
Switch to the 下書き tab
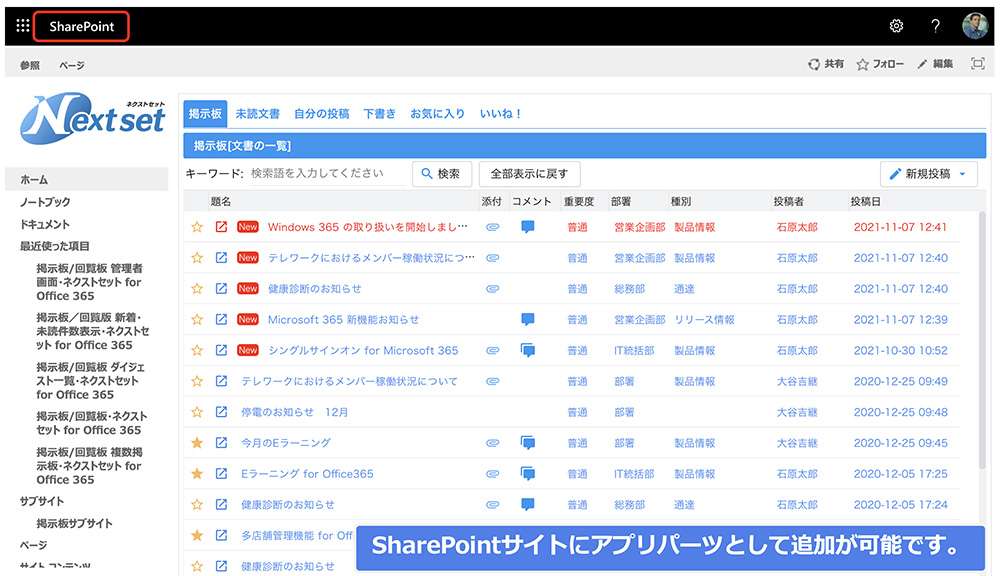pyautogui.click(x=379, y=114)
